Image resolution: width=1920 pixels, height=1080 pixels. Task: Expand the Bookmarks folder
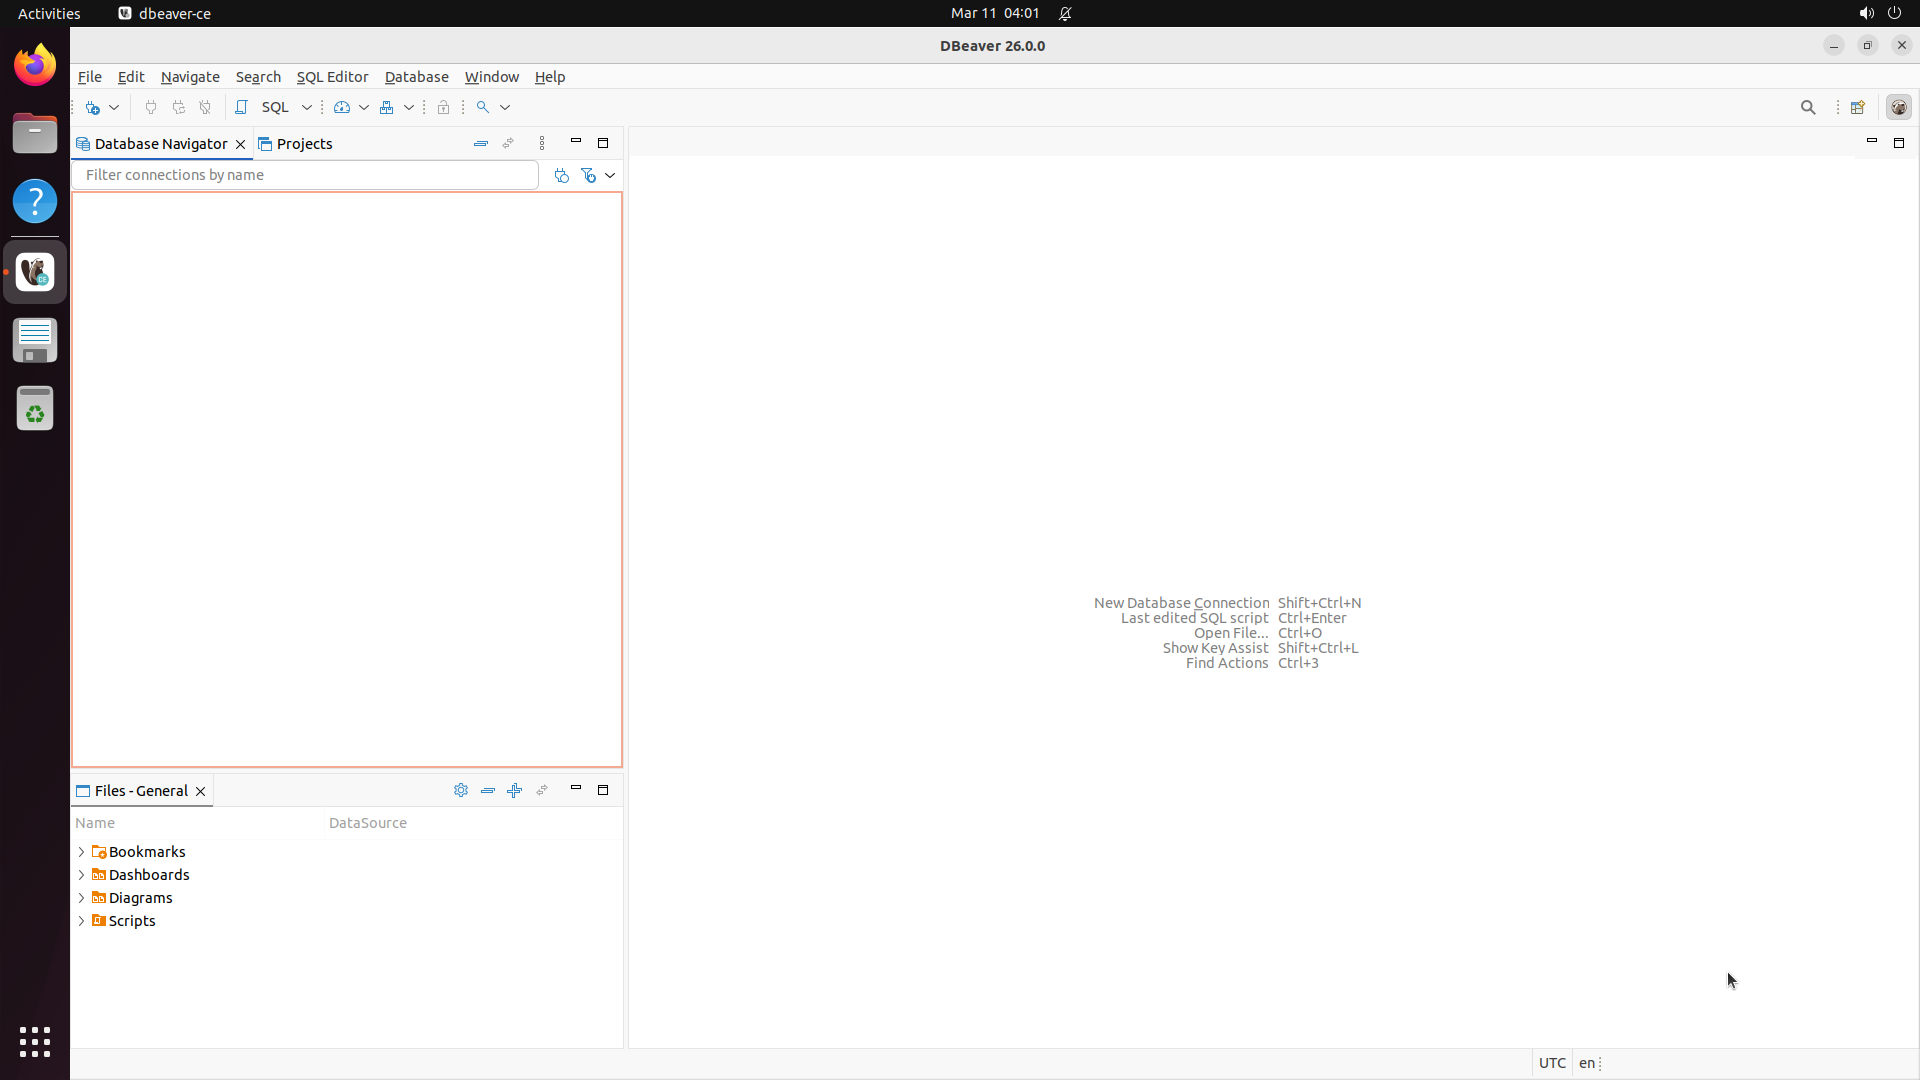point(81,852)
